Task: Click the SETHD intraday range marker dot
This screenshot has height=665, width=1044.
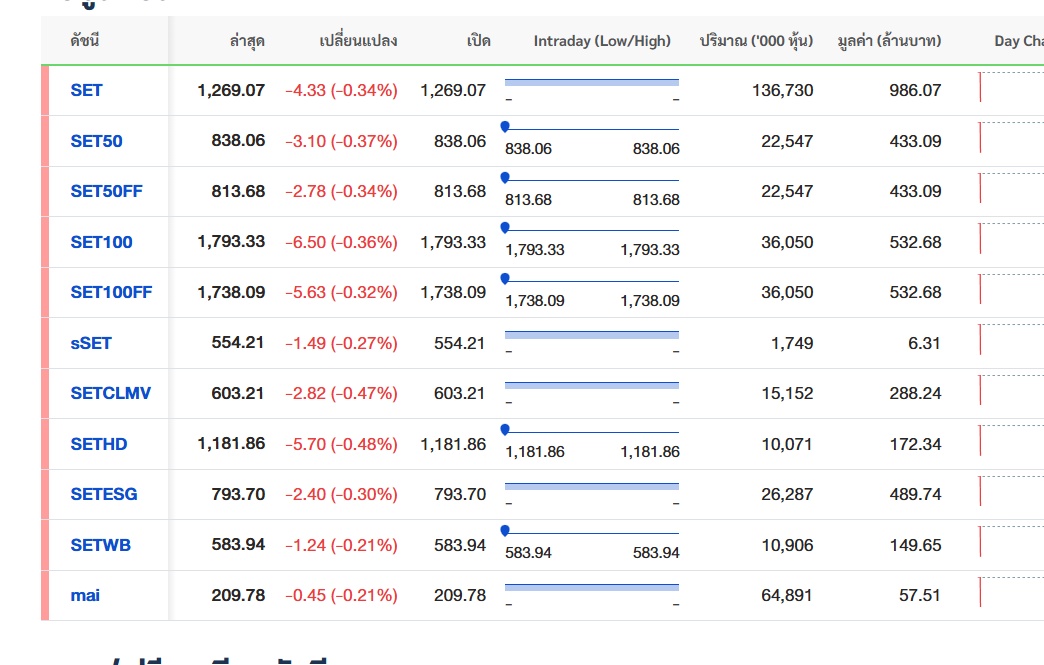Action: (505, 430)
